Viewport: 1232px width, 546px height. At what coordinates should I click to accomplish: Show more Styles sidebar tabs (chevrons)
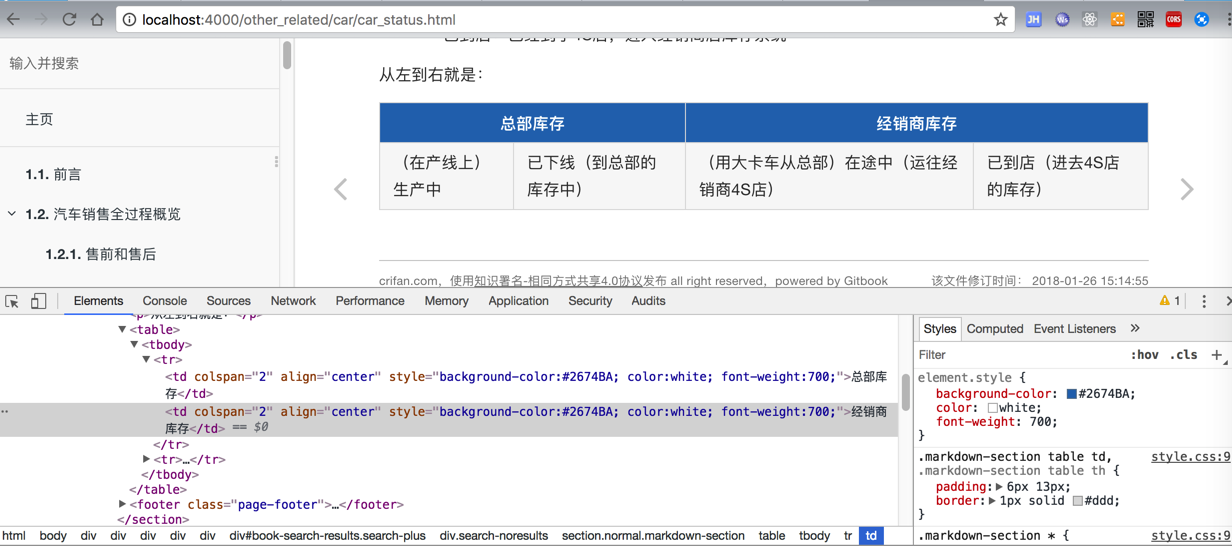point(1135,329)
